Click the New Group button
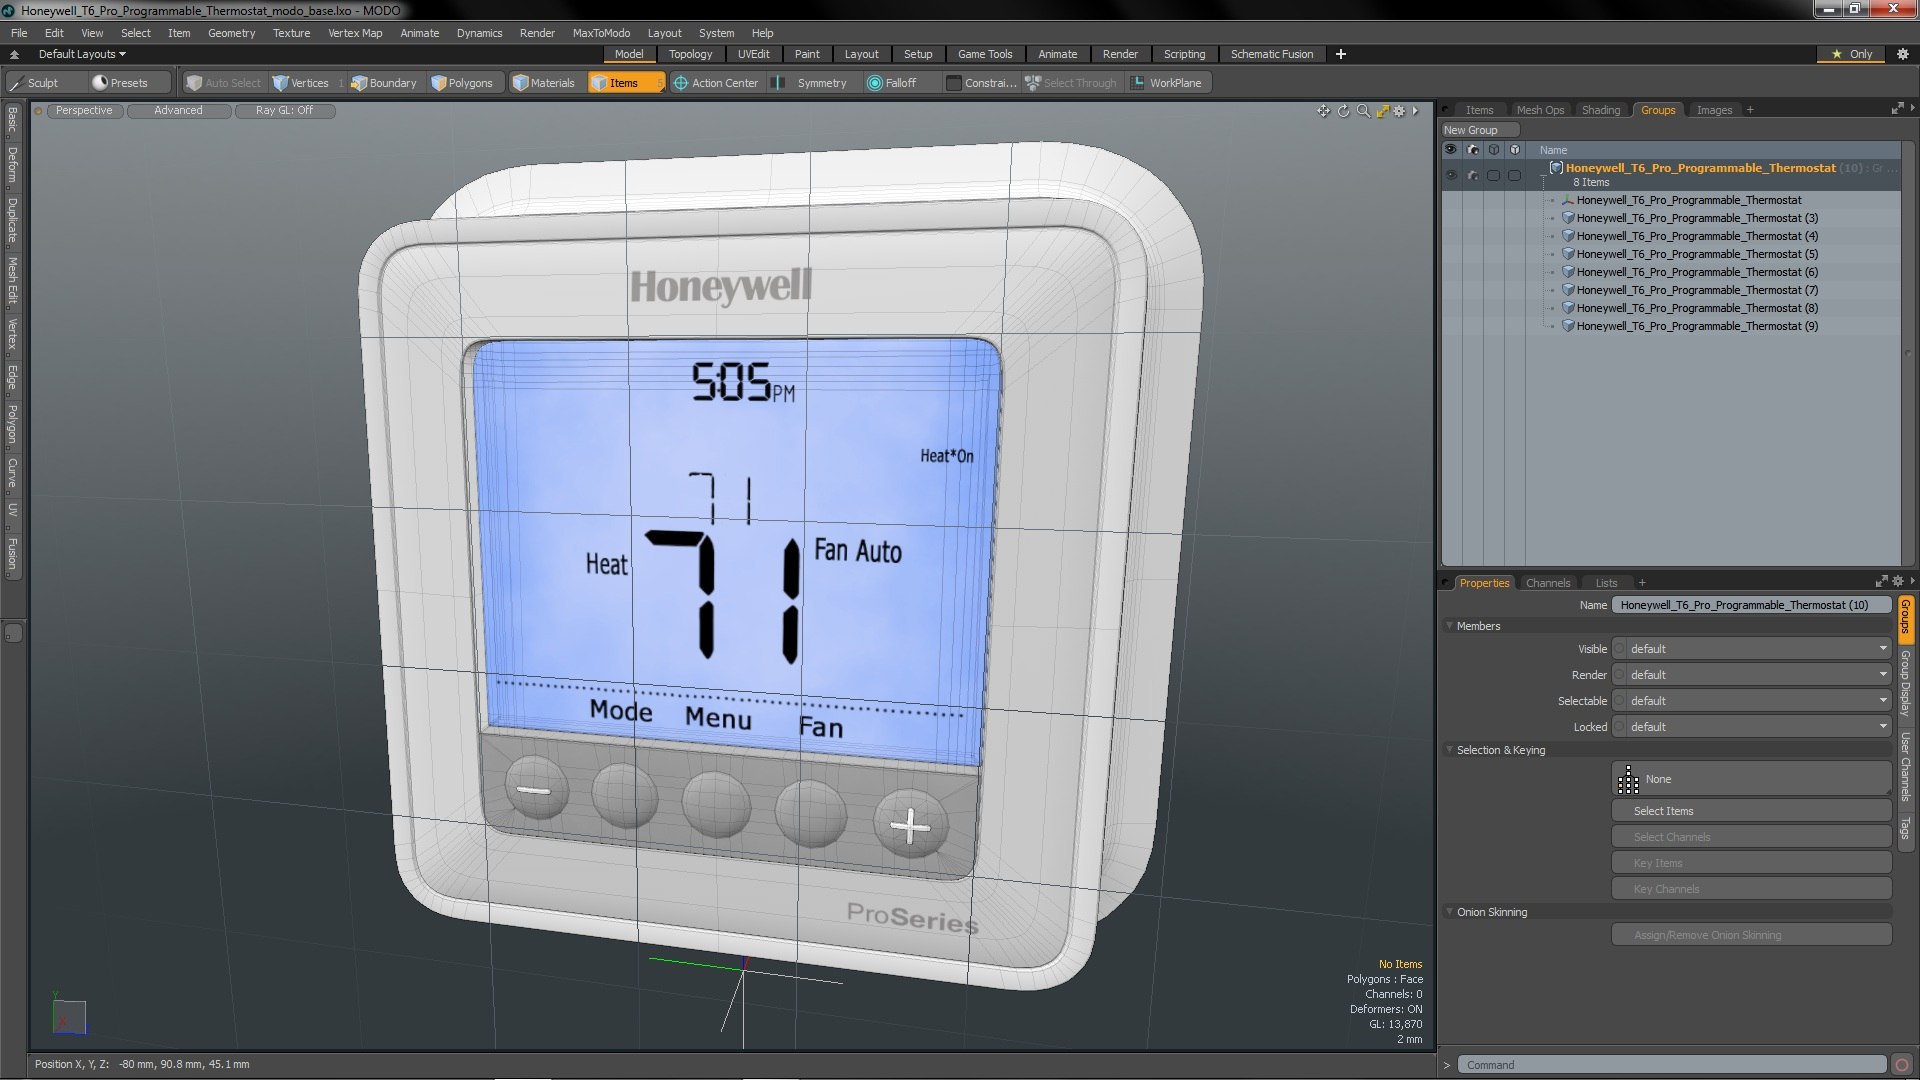Screen dimensions: 1920x1080 1479,130
